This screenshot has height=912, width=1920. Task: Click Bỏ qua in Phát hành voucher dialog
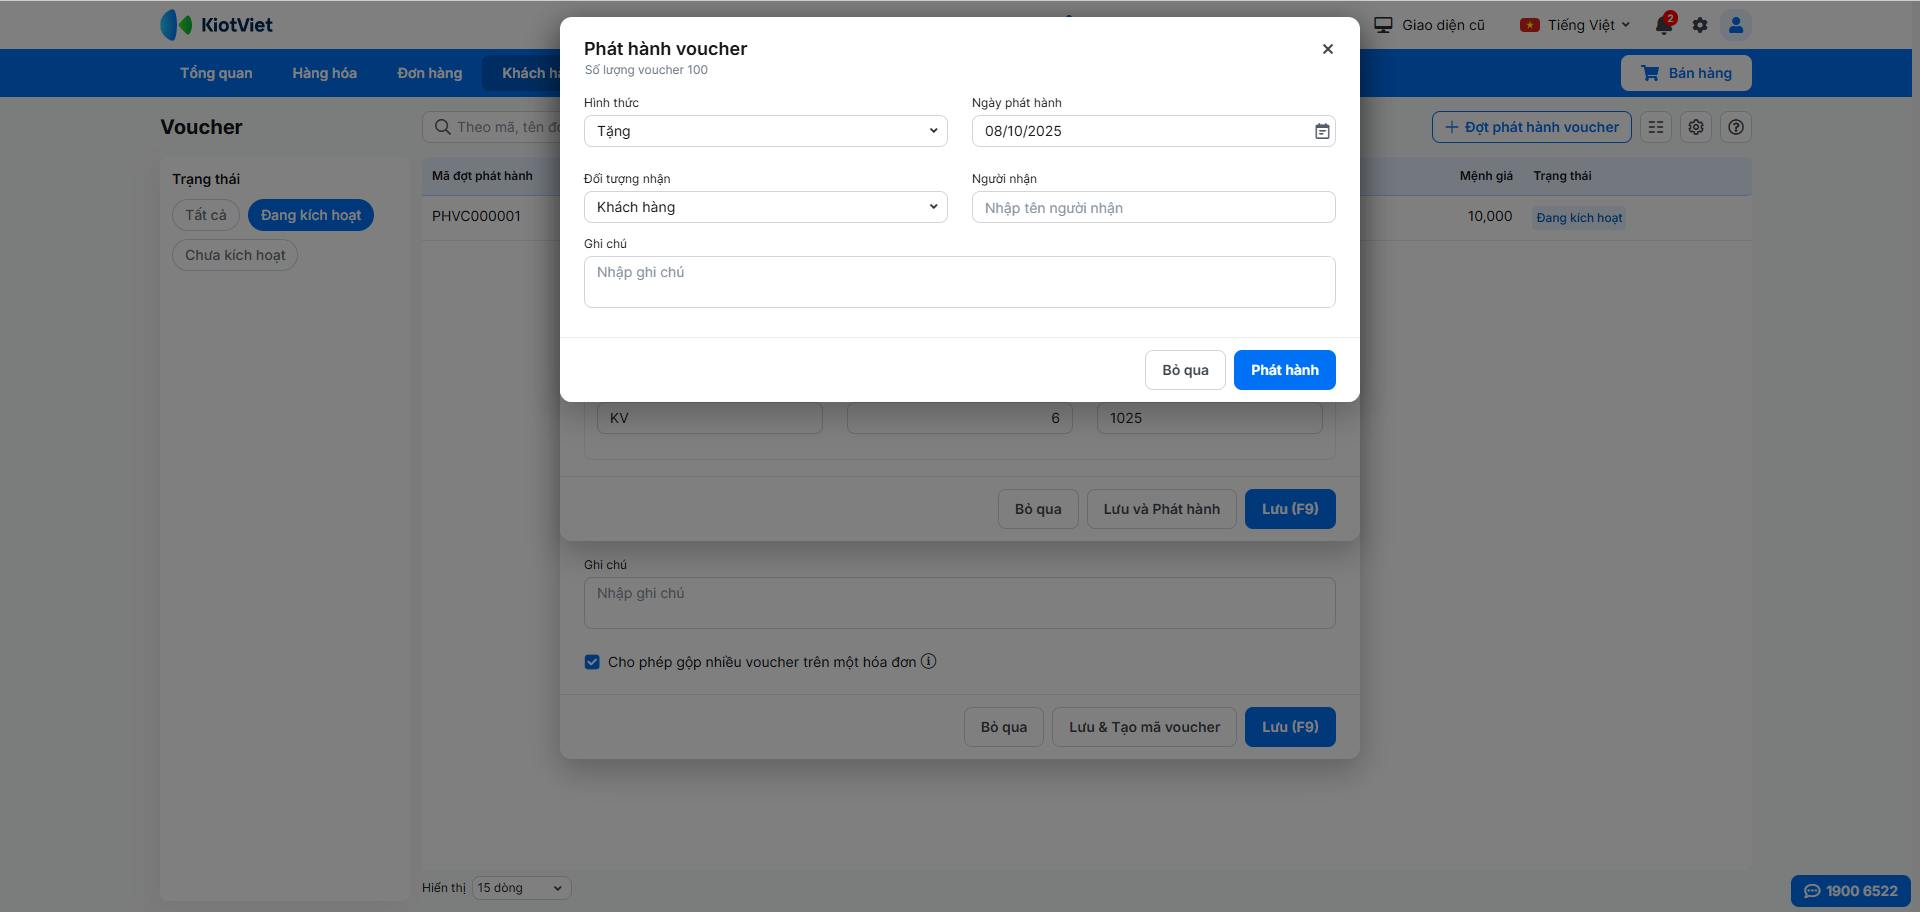1185,370
